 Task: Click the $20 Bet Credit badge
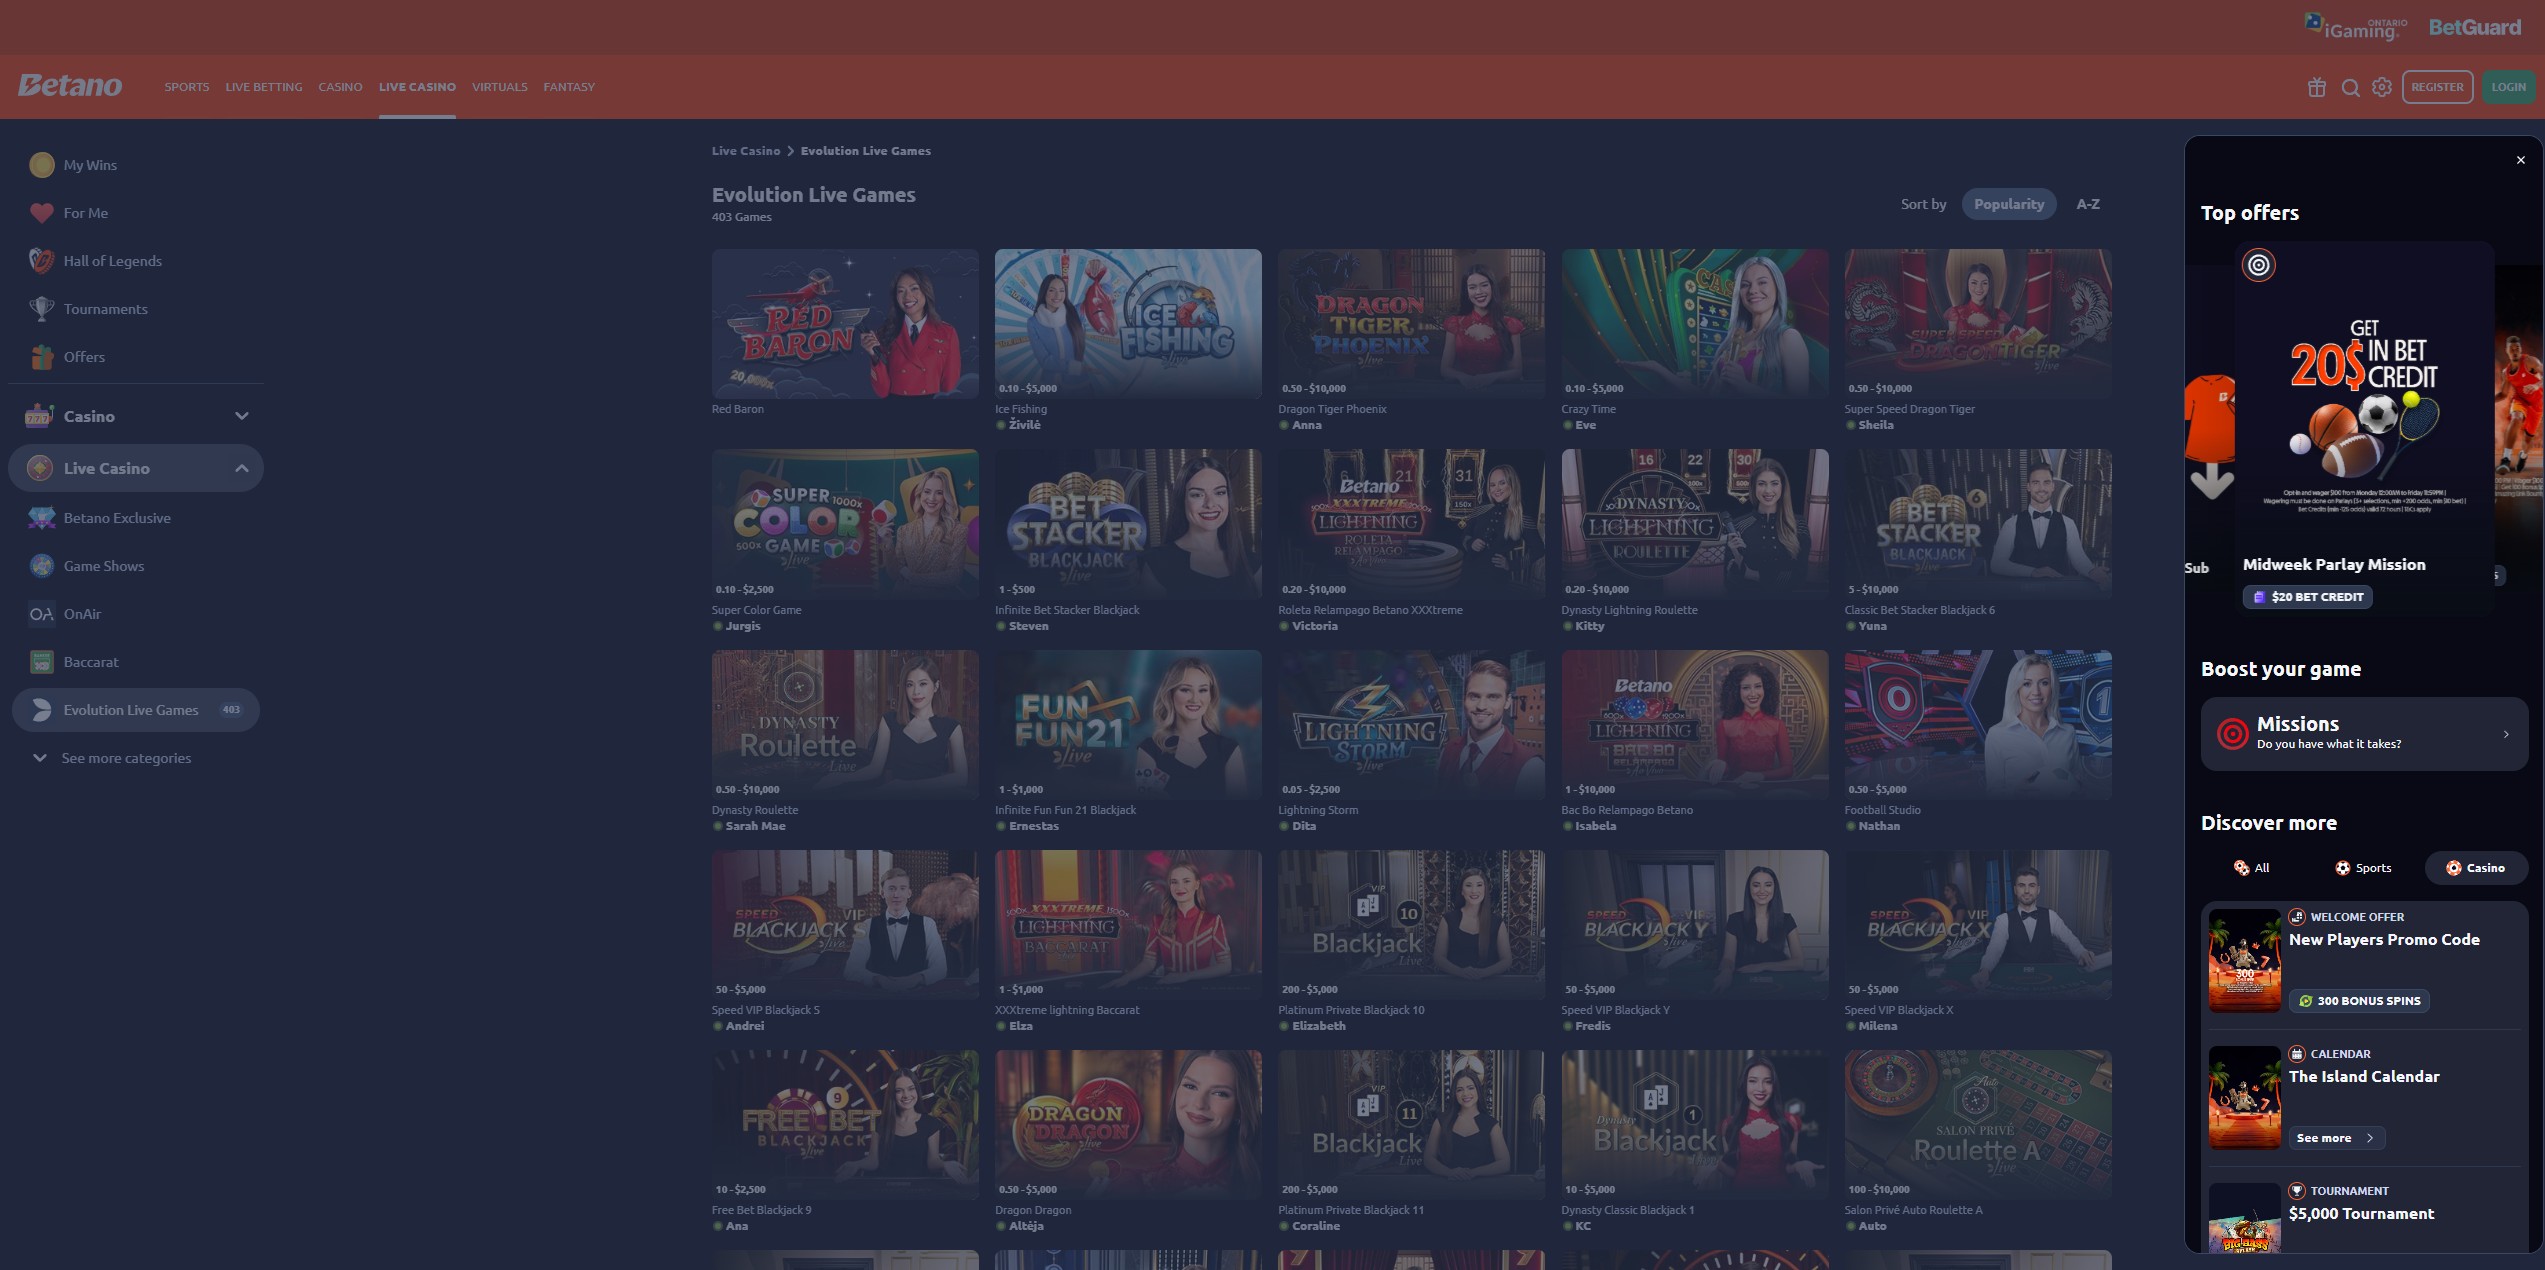pos(2307,597)
